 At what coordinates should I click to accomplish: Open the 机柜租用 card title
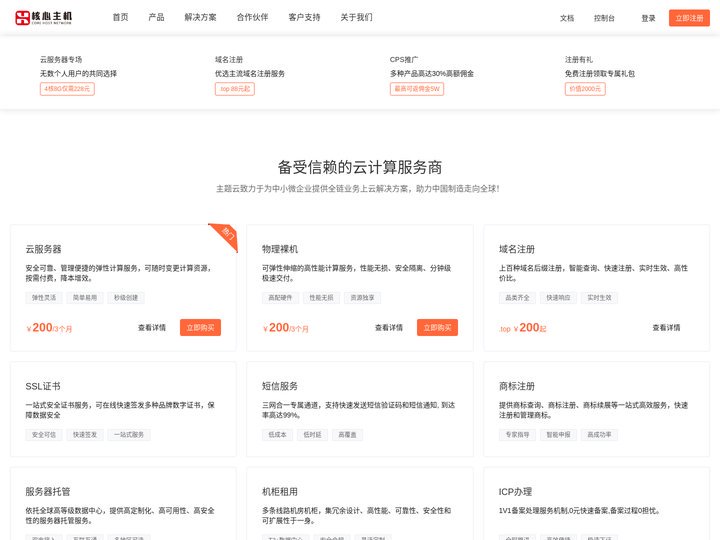[280, 491]
